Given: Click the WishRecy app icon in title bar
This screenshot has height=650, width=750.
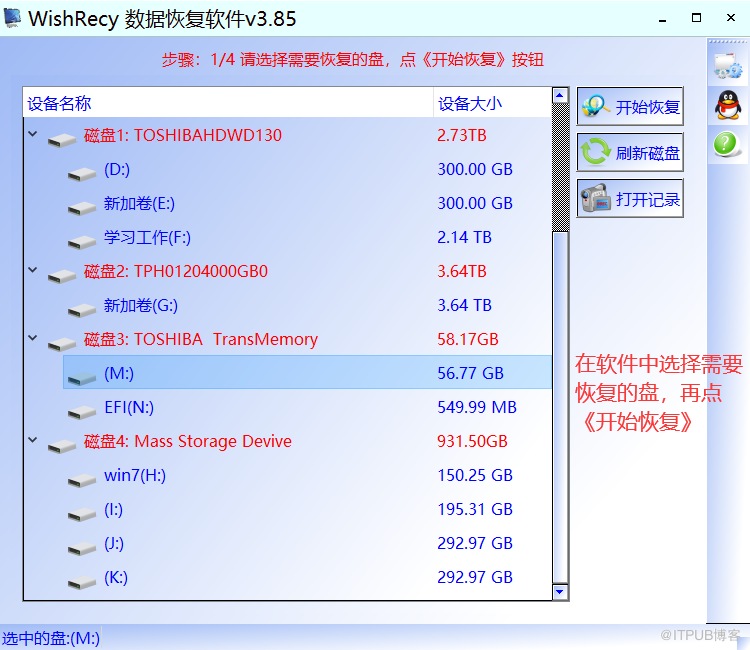Looking at the screenshot, I should point(12,18).
